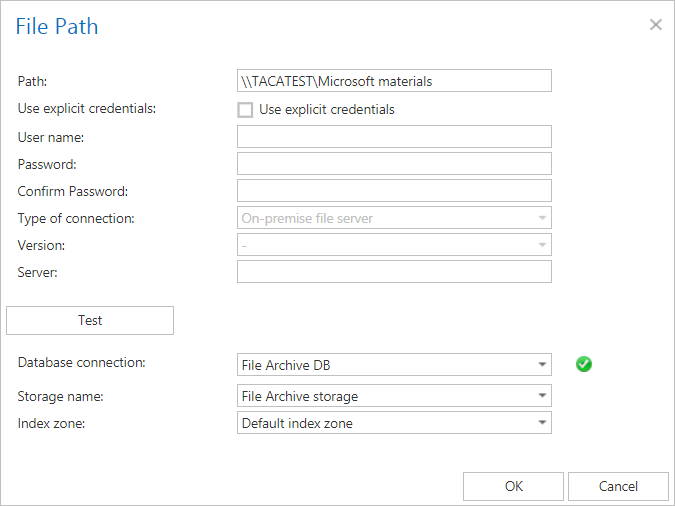Click the green database connection status checkmark
This screenshot has width=675, height=506.
[x=584, y=364]
